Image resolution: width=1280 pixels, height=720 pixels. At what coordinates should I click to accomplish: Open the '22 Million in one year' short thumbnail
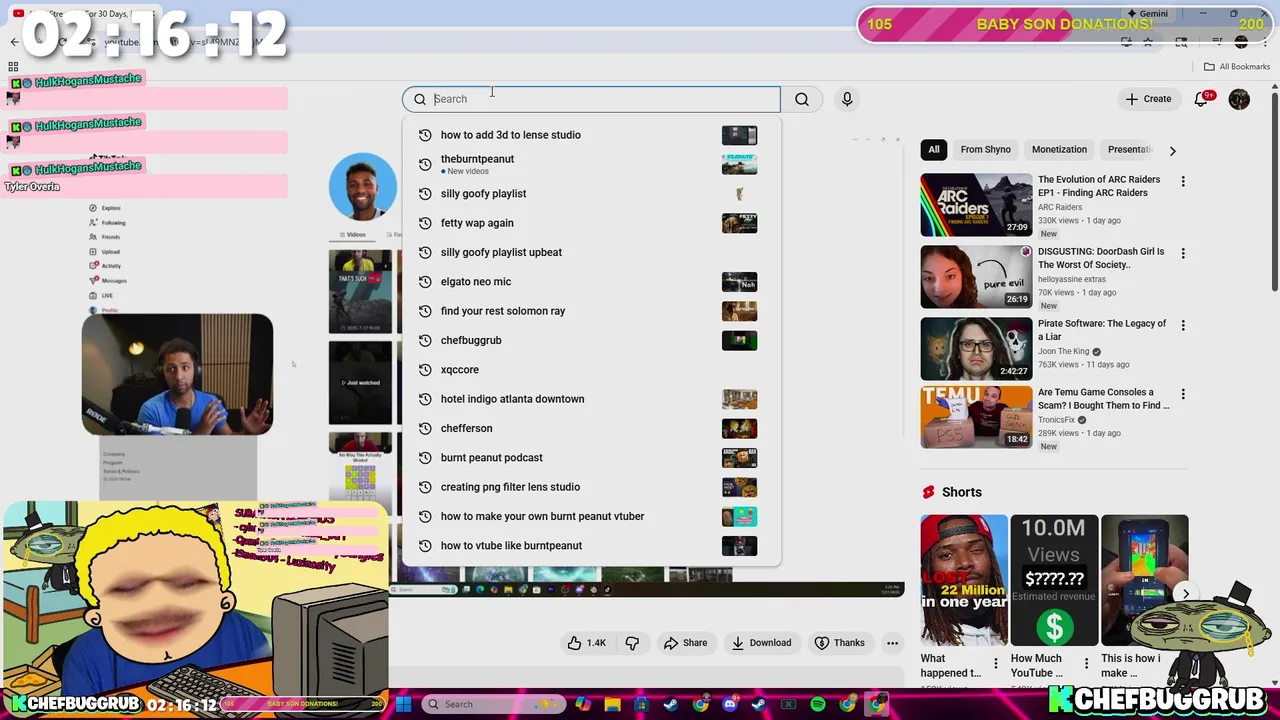point(964,580)
